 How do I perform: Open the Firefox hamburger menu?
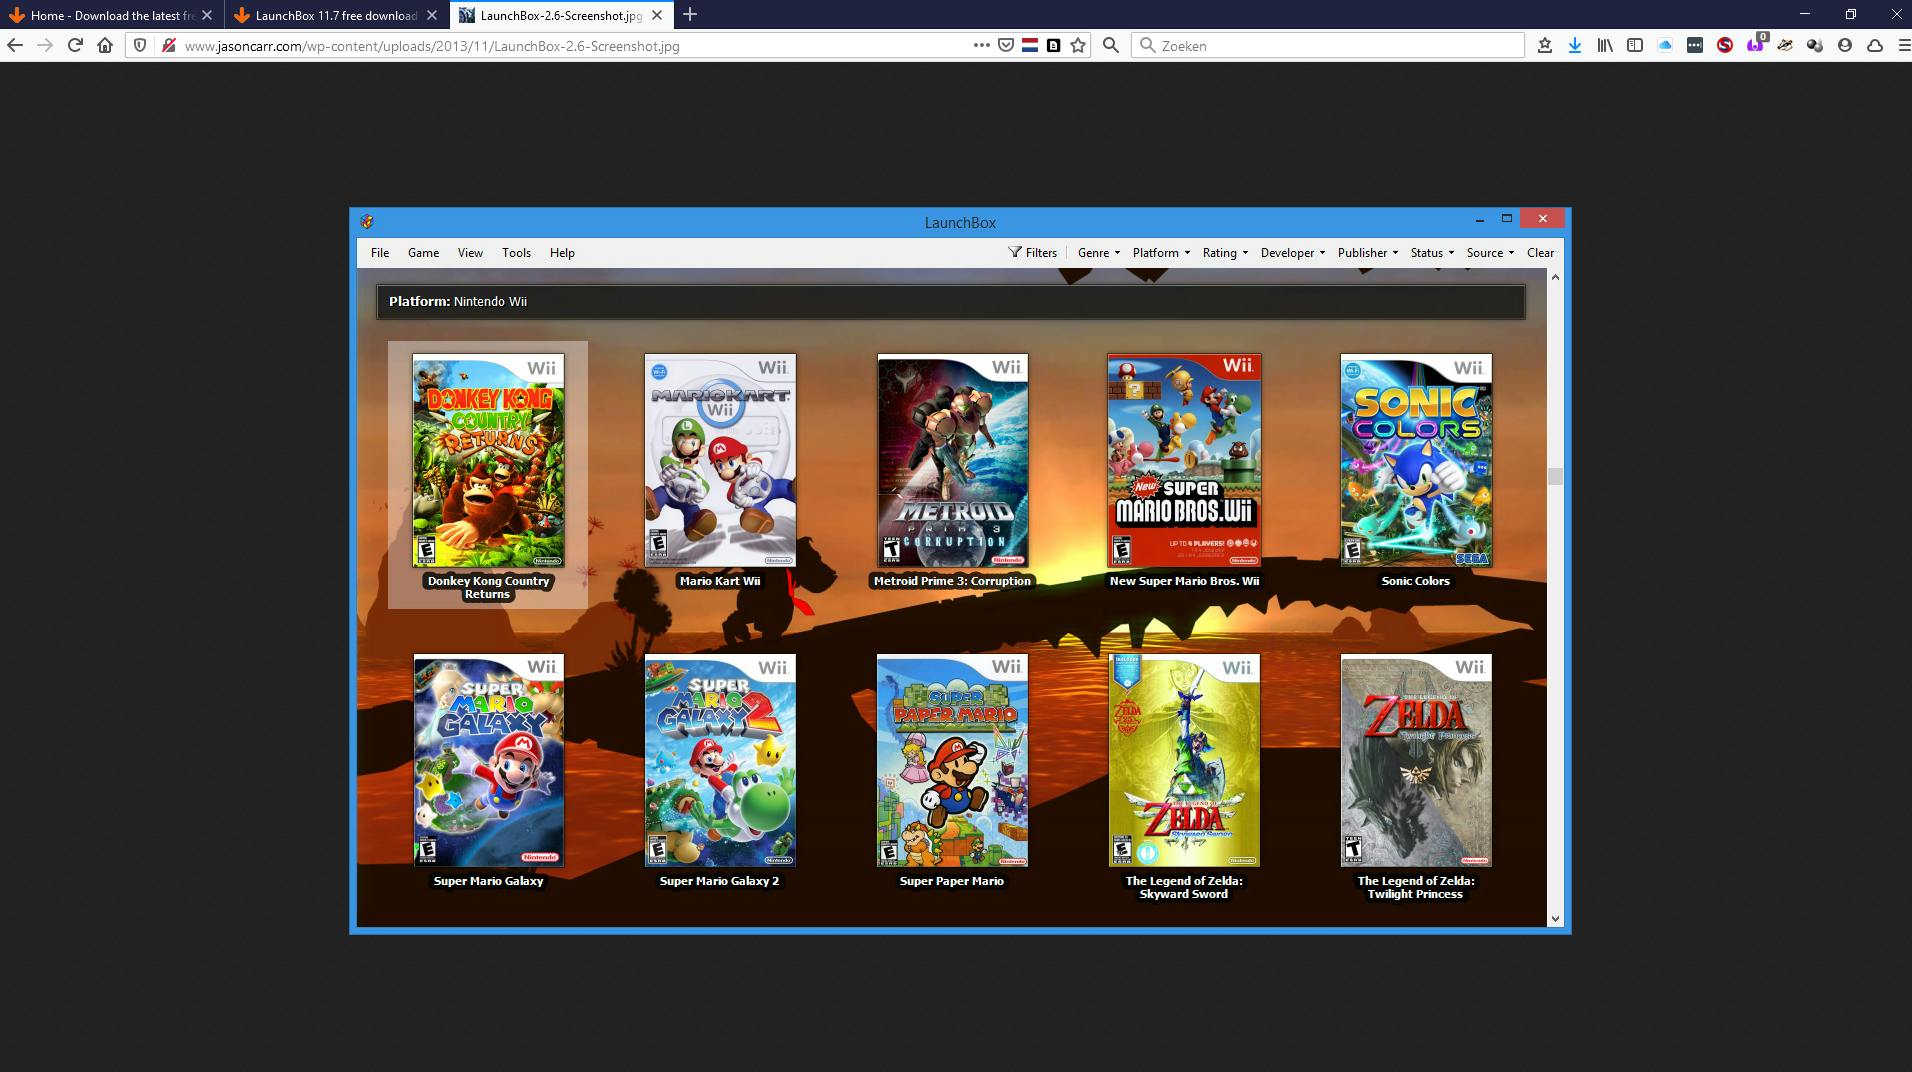click(x=1903, y=45)
